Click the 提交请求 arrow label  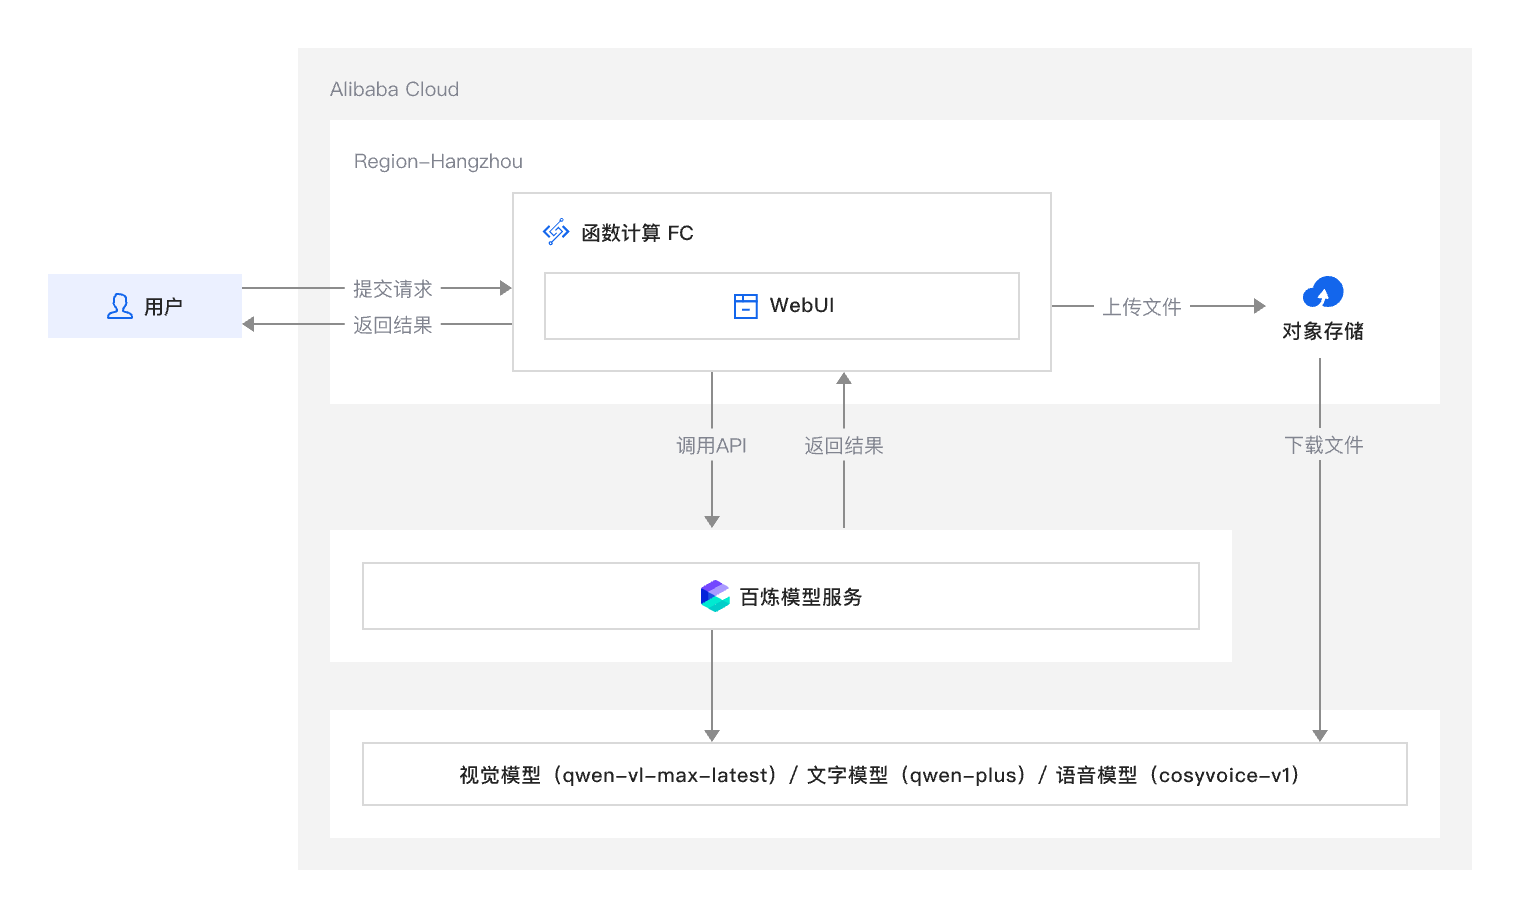pyautogui.click(x=392, y=289)
